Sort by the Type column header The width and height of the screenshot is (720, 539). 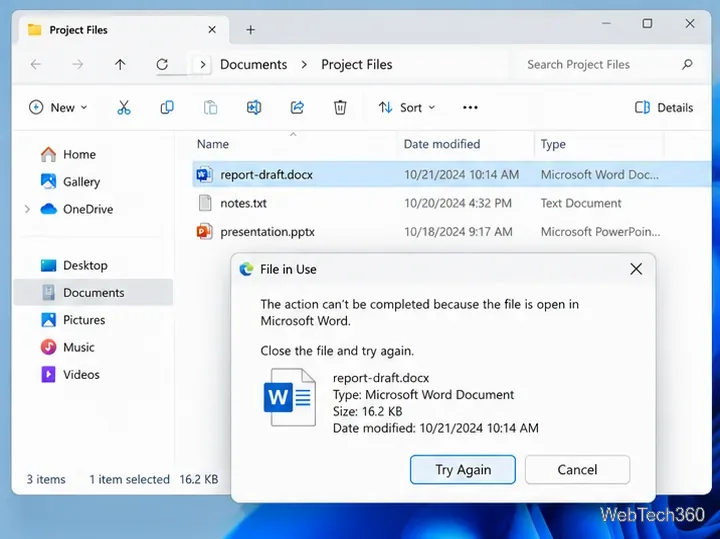coord(553,144)
